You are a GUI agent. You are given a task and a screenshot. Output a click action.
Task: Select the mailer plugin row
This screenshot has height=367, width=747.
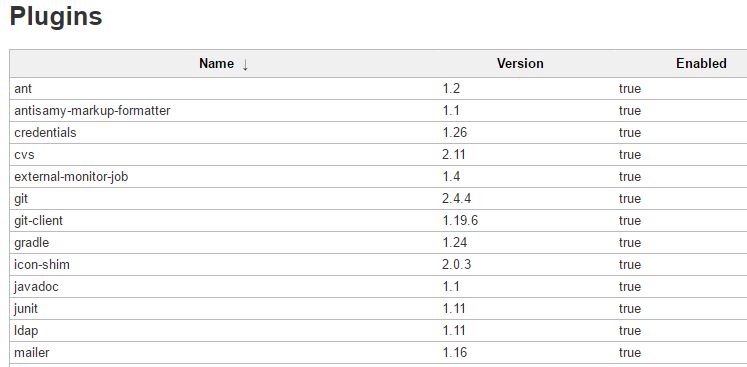click(x=378, y=353)
